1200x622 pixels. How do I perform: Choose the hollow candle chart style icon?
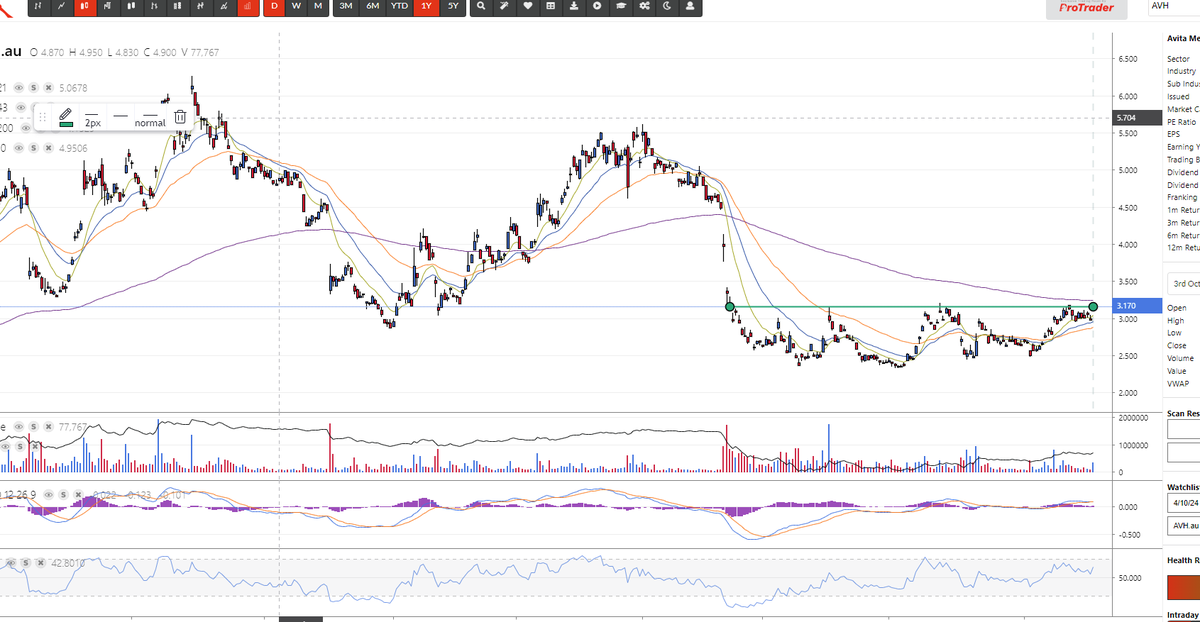[x=131, y=6]
